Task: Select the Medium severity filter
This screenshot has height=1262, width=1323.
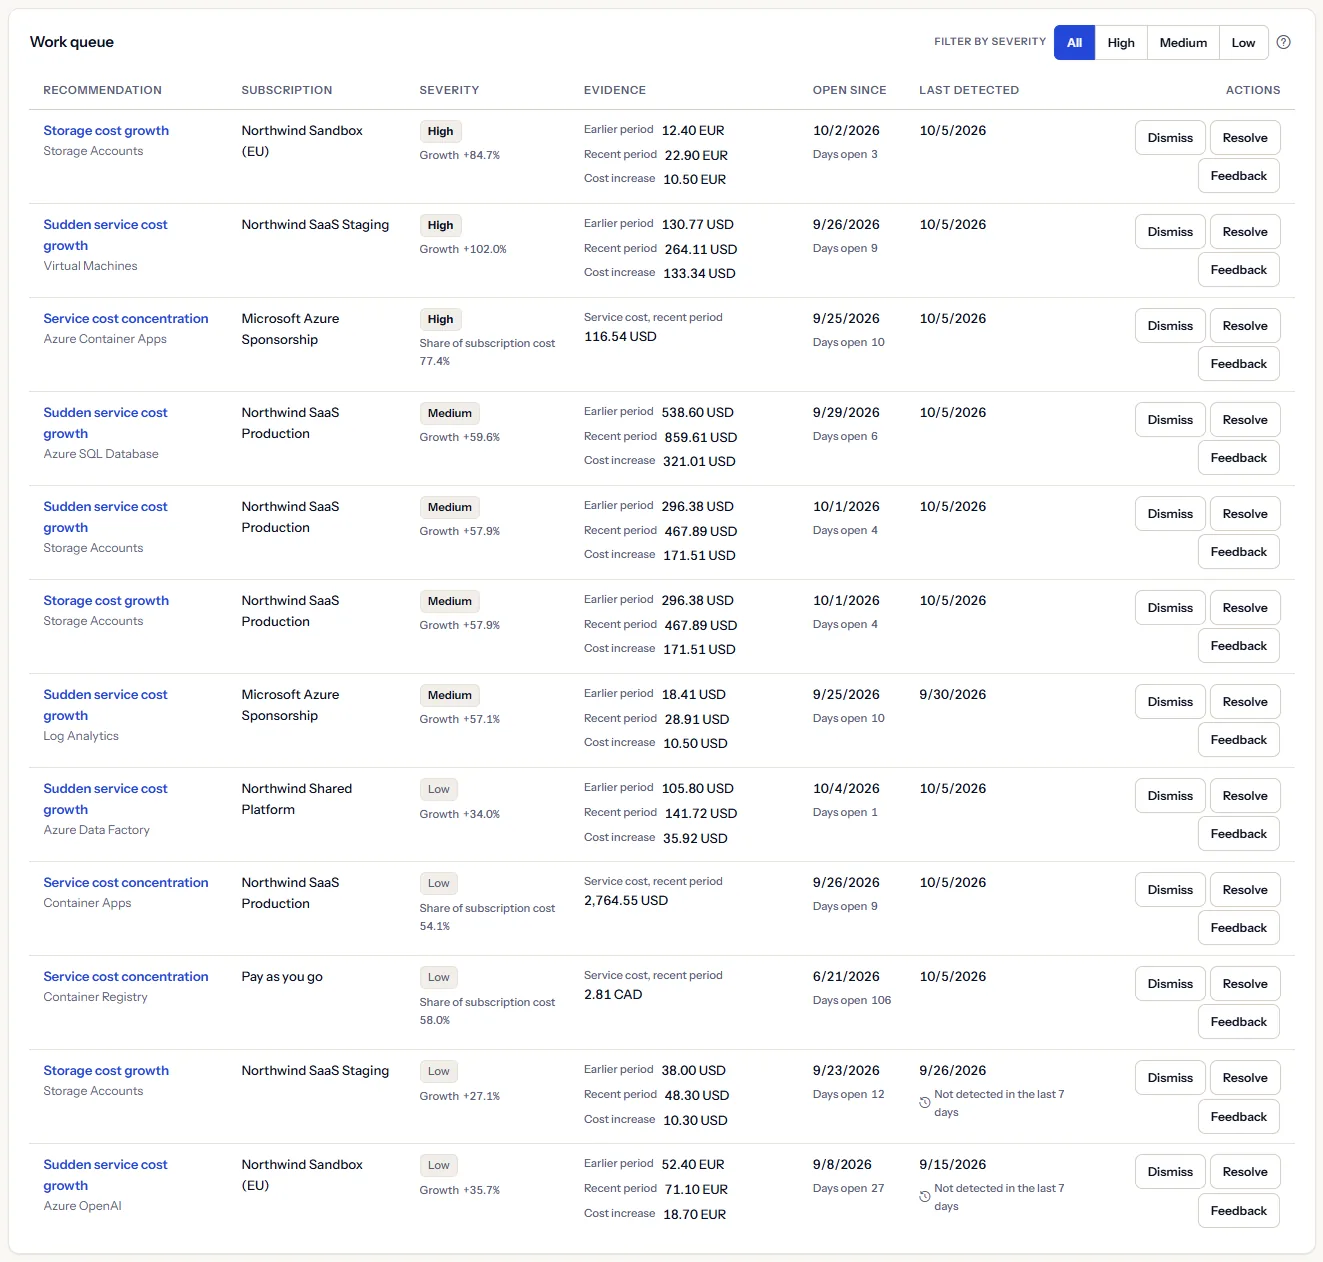Action: coord(1183,42)
